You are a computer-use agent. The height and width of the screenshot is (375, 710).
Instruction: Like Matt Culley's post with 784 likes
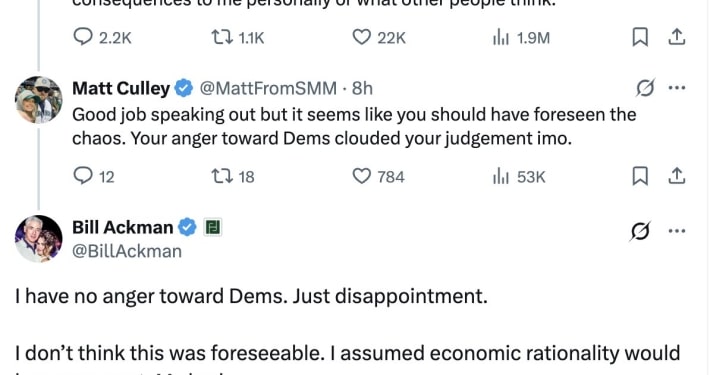click(379, 176)
